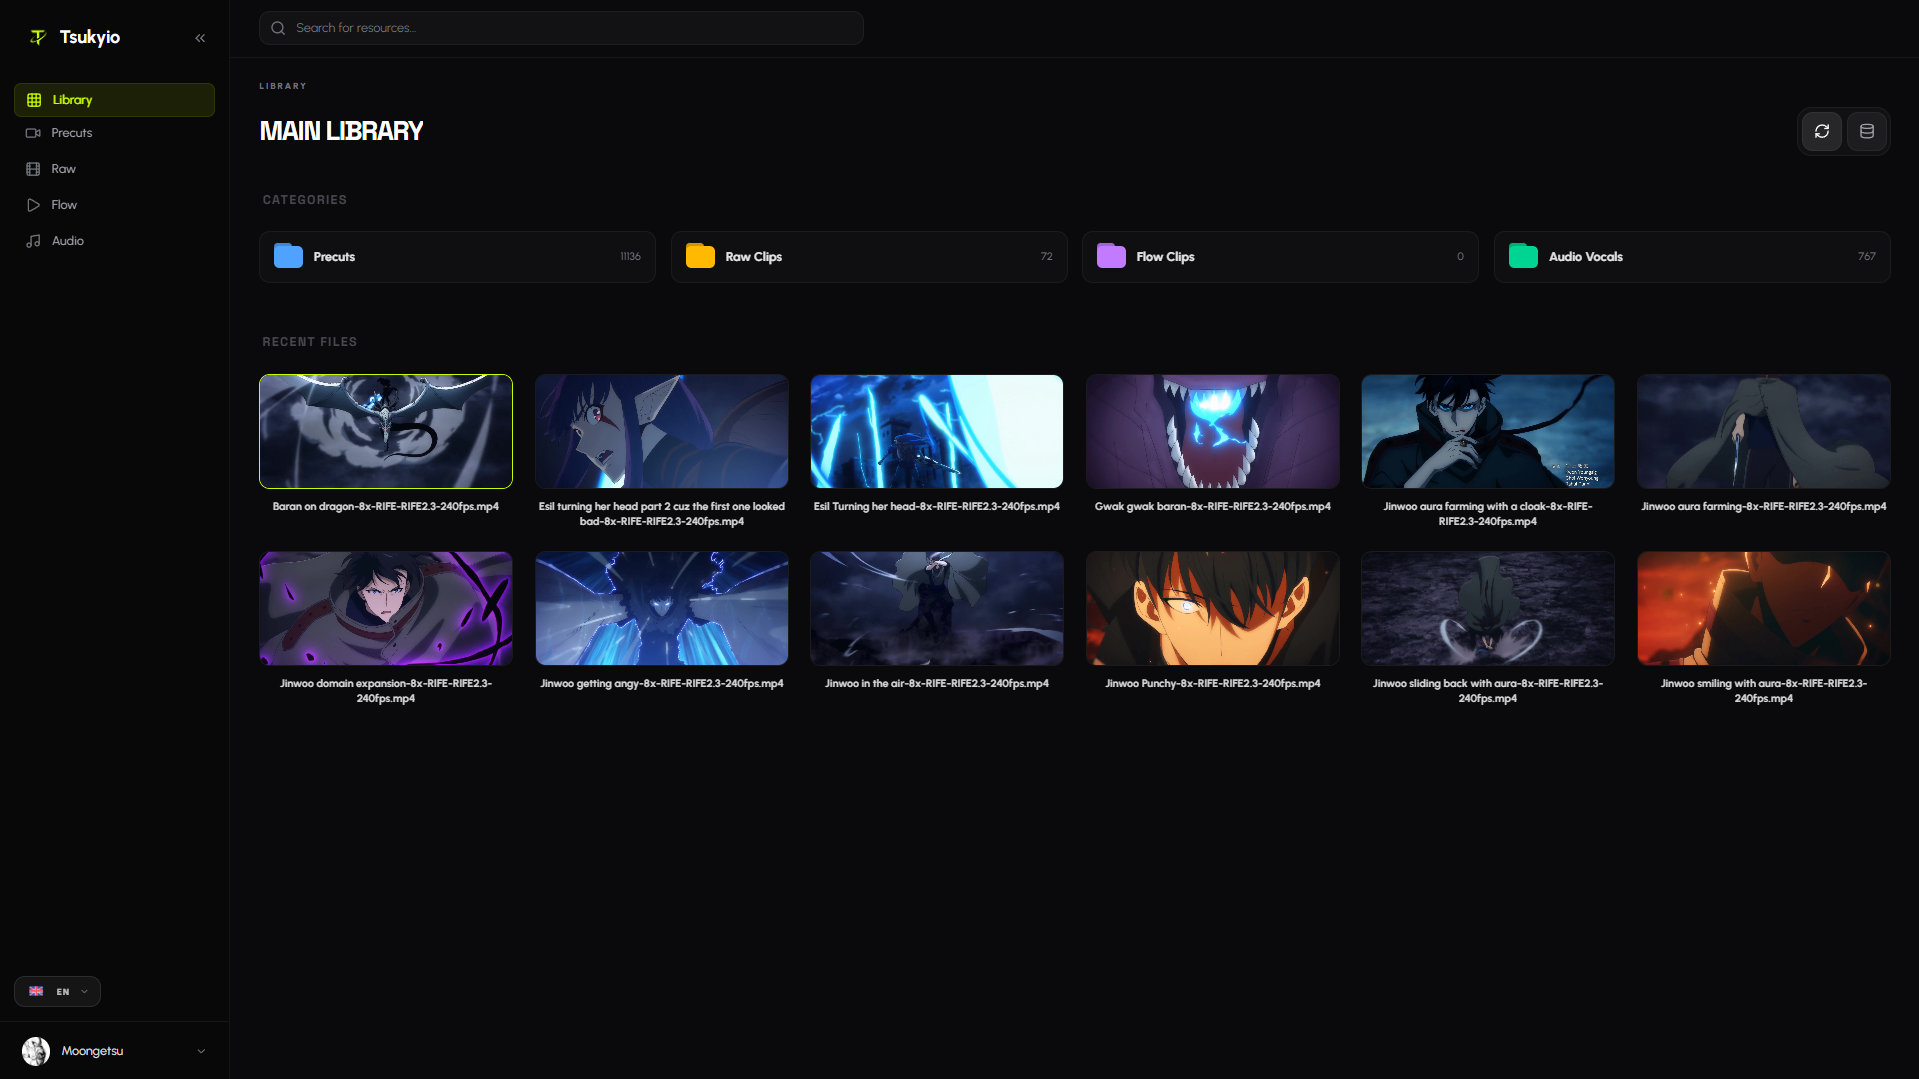Select Audio in the sidebar
Screen dimensions: 1919x1079
click(67, 241)
